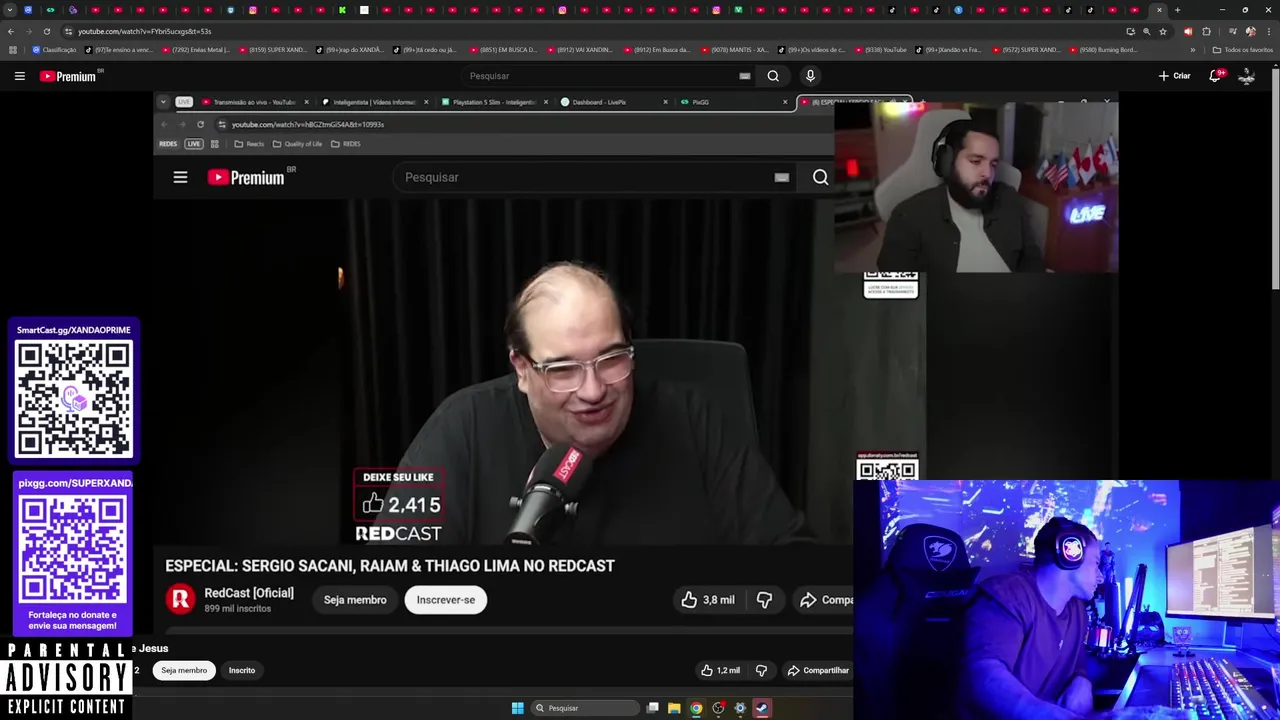1280x720 pixels.
Task: Like the RedCast video showing 3,8 mil
Action: coord(708,600)
